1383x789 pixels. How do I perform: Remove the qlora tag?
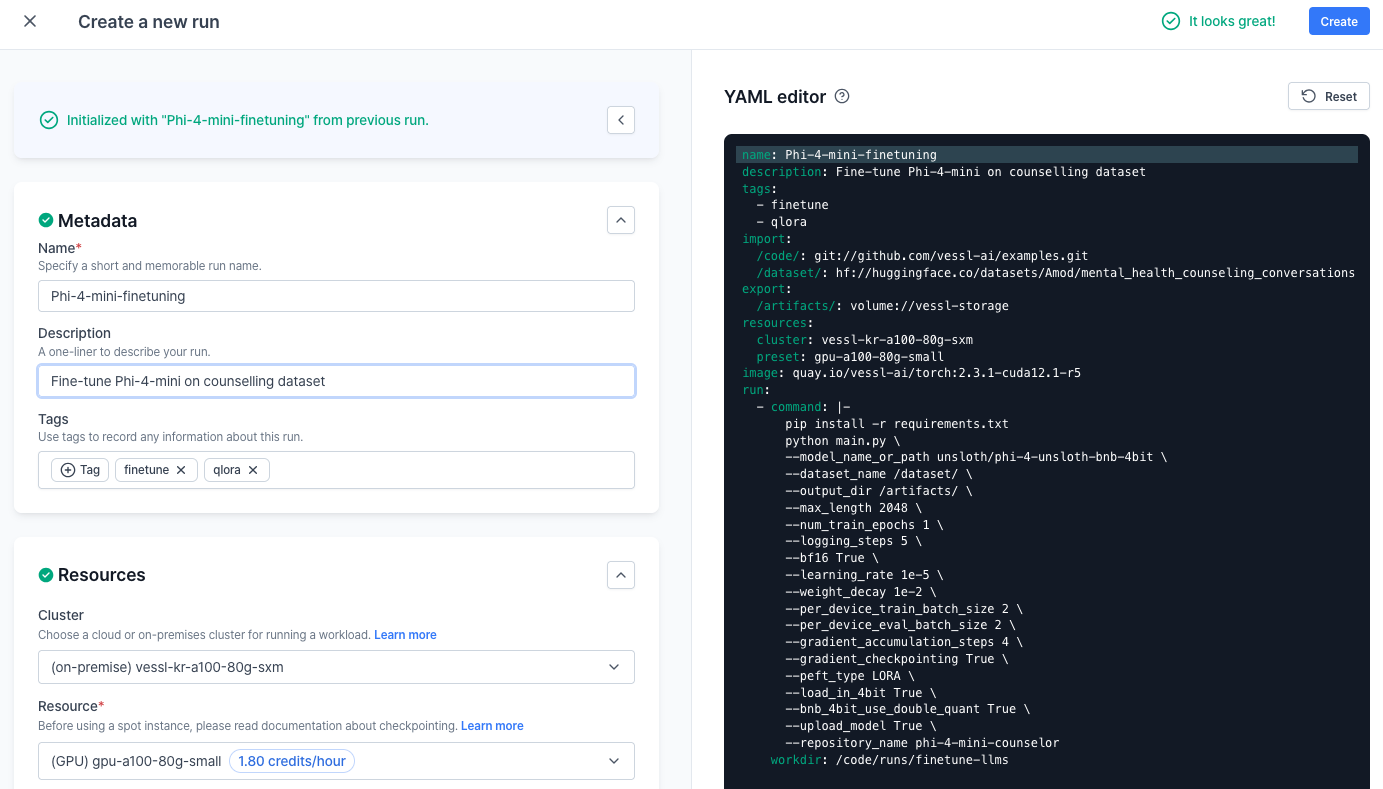click(253, 470)
